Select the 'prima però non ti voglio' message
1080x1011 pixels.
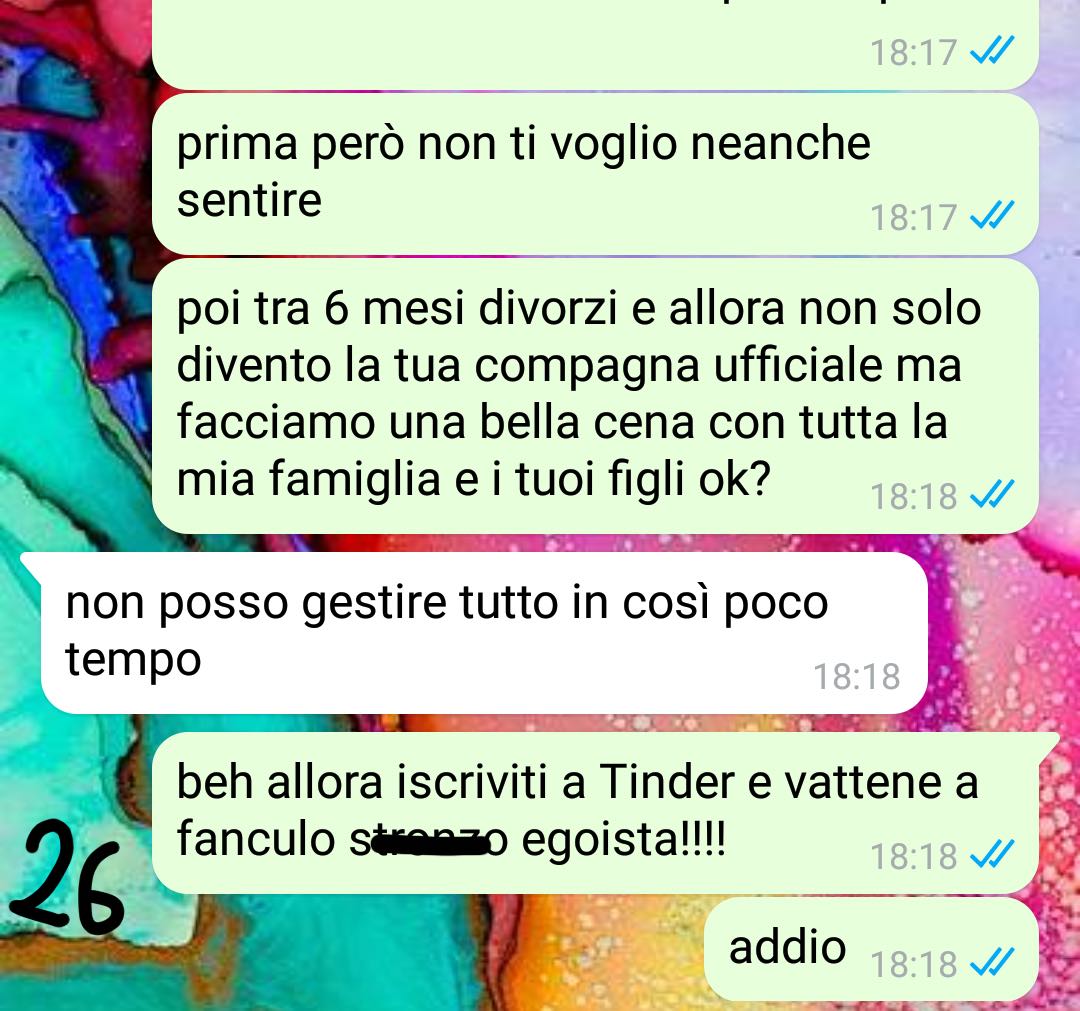click(595, 174)
